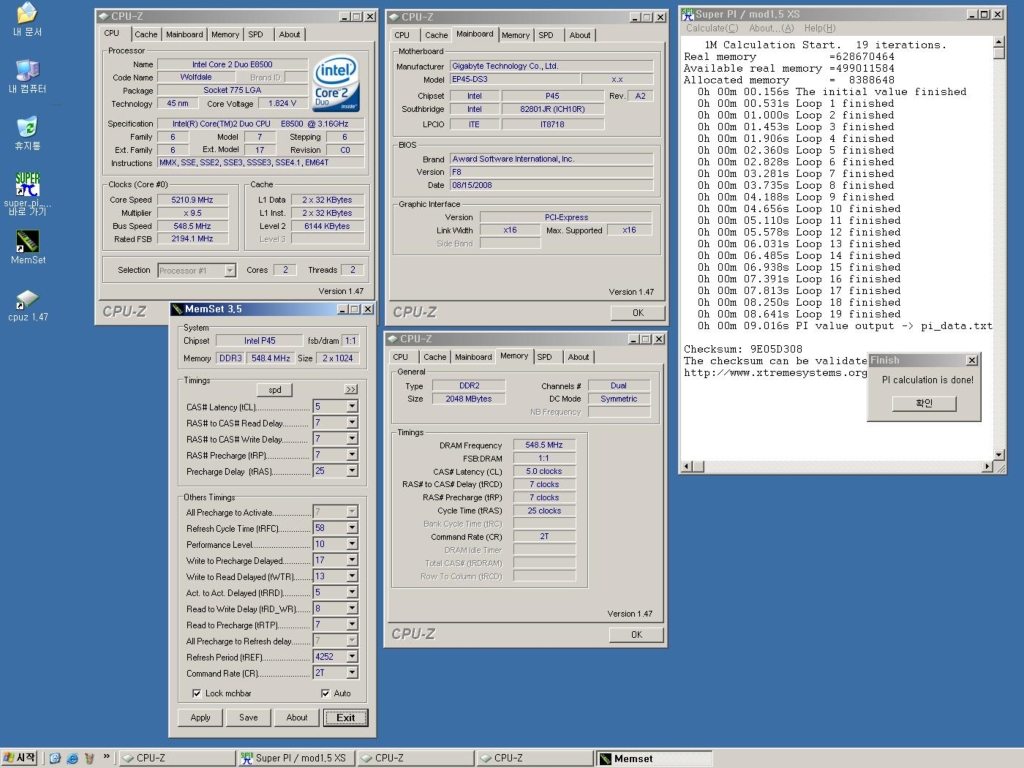Open the About tab in the CPU-Z processor window

tap(289, 35)
